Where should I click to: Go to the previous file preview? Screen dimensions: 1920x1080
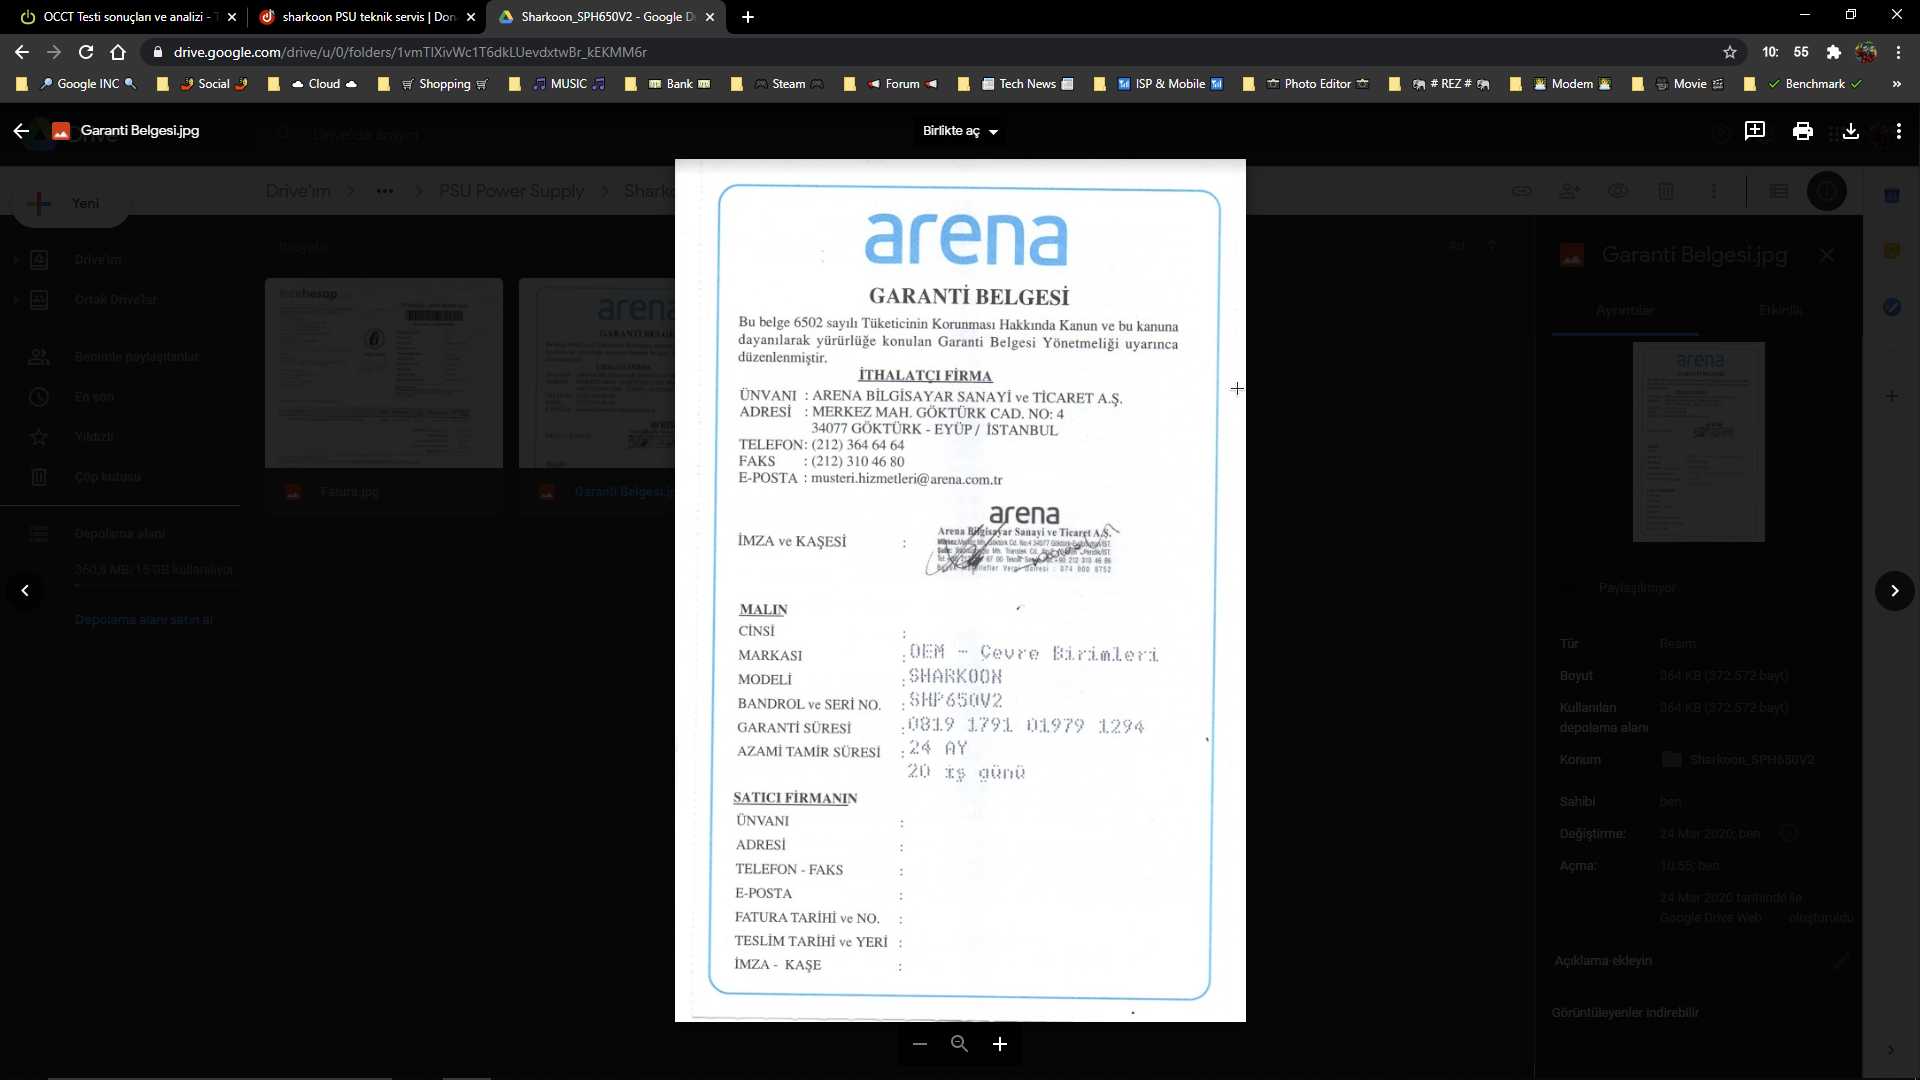pyautogui.click(x=25, y=591)
